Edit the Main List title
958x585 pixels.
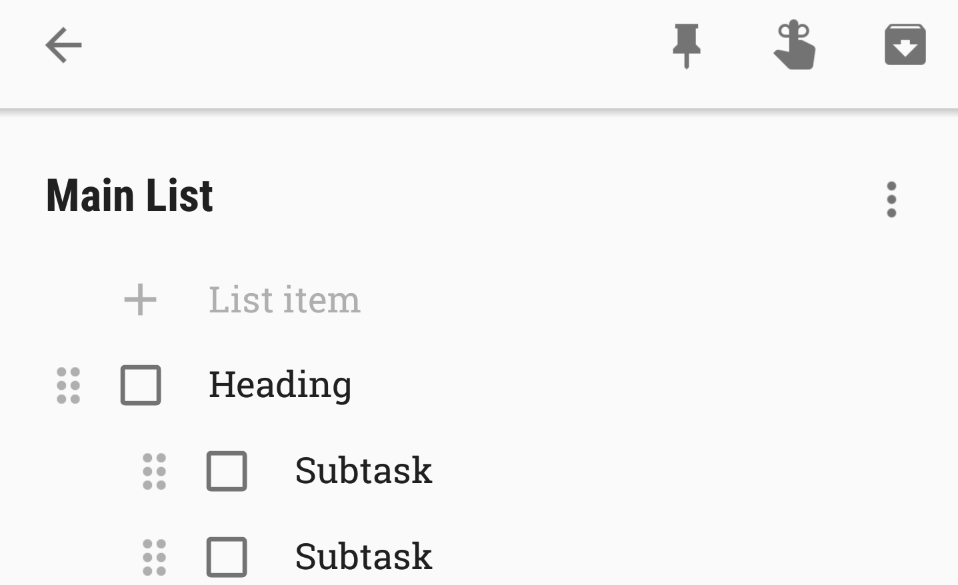[130, 196]
